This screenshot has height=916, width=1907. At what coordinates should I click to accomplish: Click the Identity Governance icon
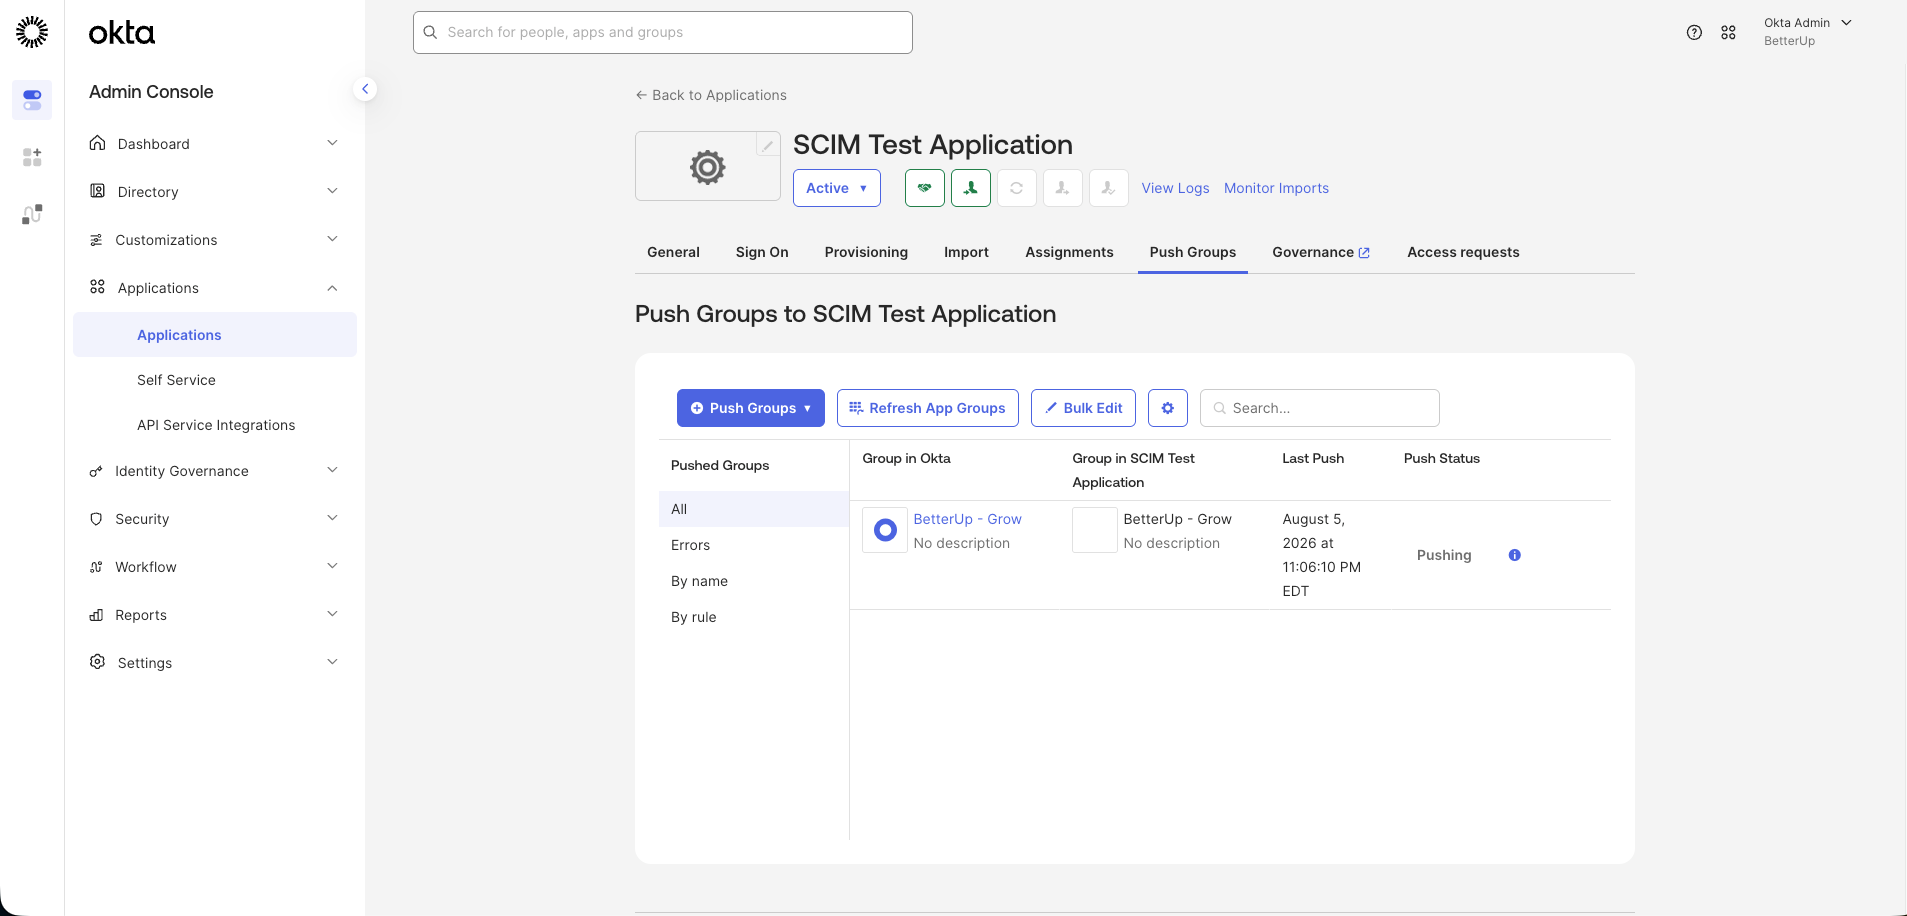(x=96, y=471)
